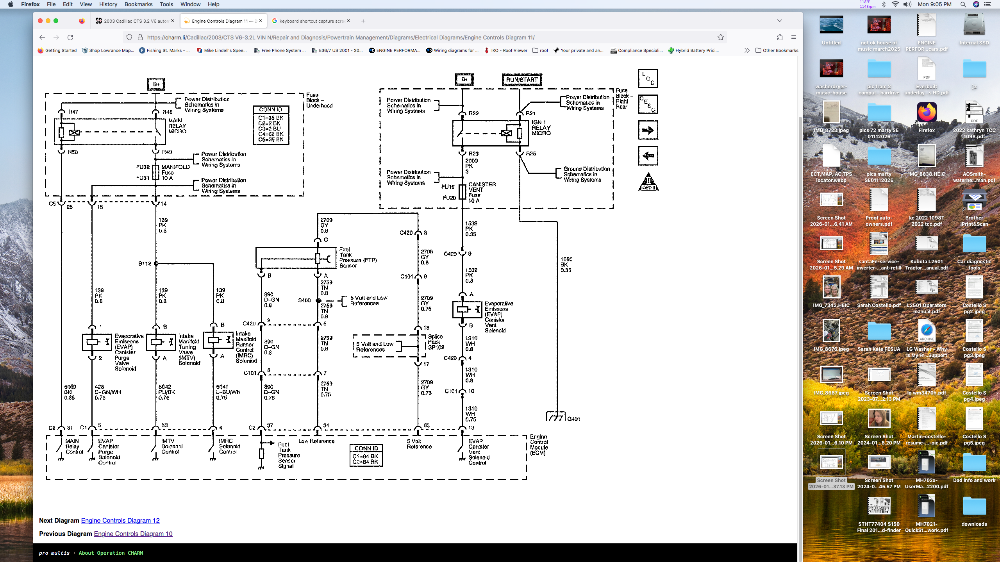Click the browser back arrow button

(x=42, y=37)
